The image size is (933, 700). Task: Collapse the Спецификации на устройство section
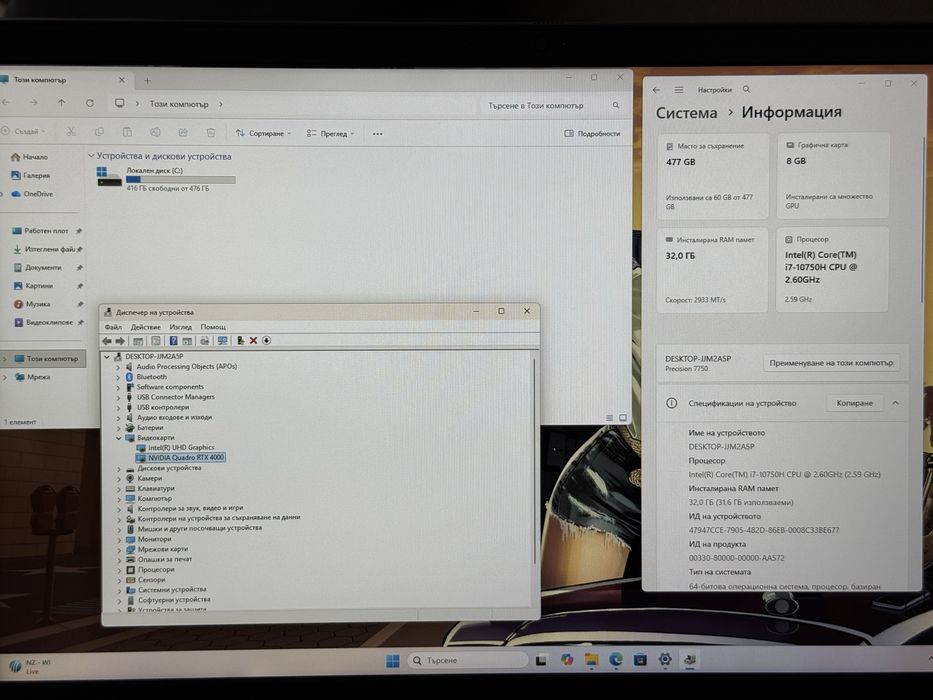pyautogui.click(x=895, y=403)
